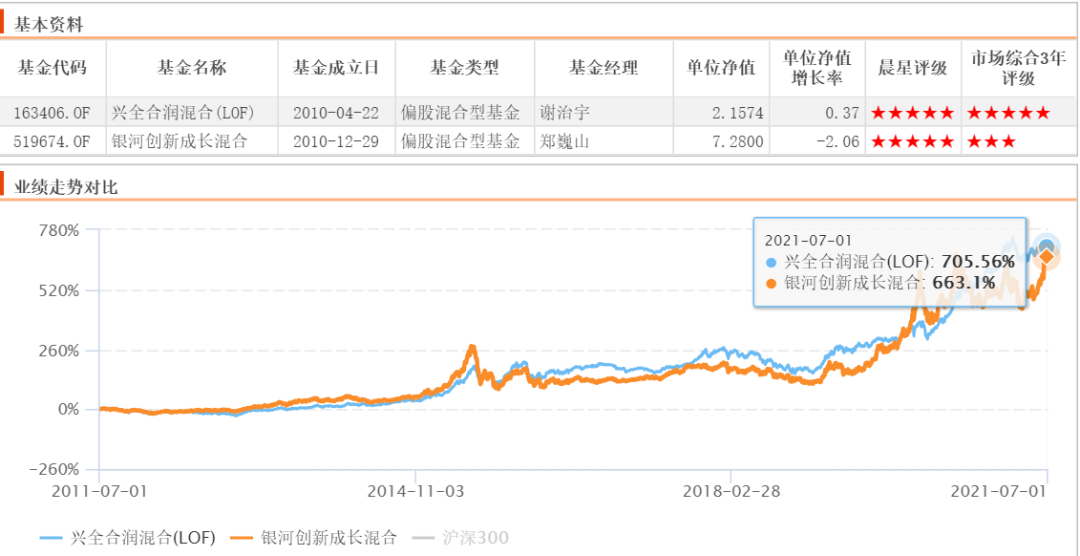Select orange diamond marker at chart end
This screenshot has width=1080, height=556.
1046,257
